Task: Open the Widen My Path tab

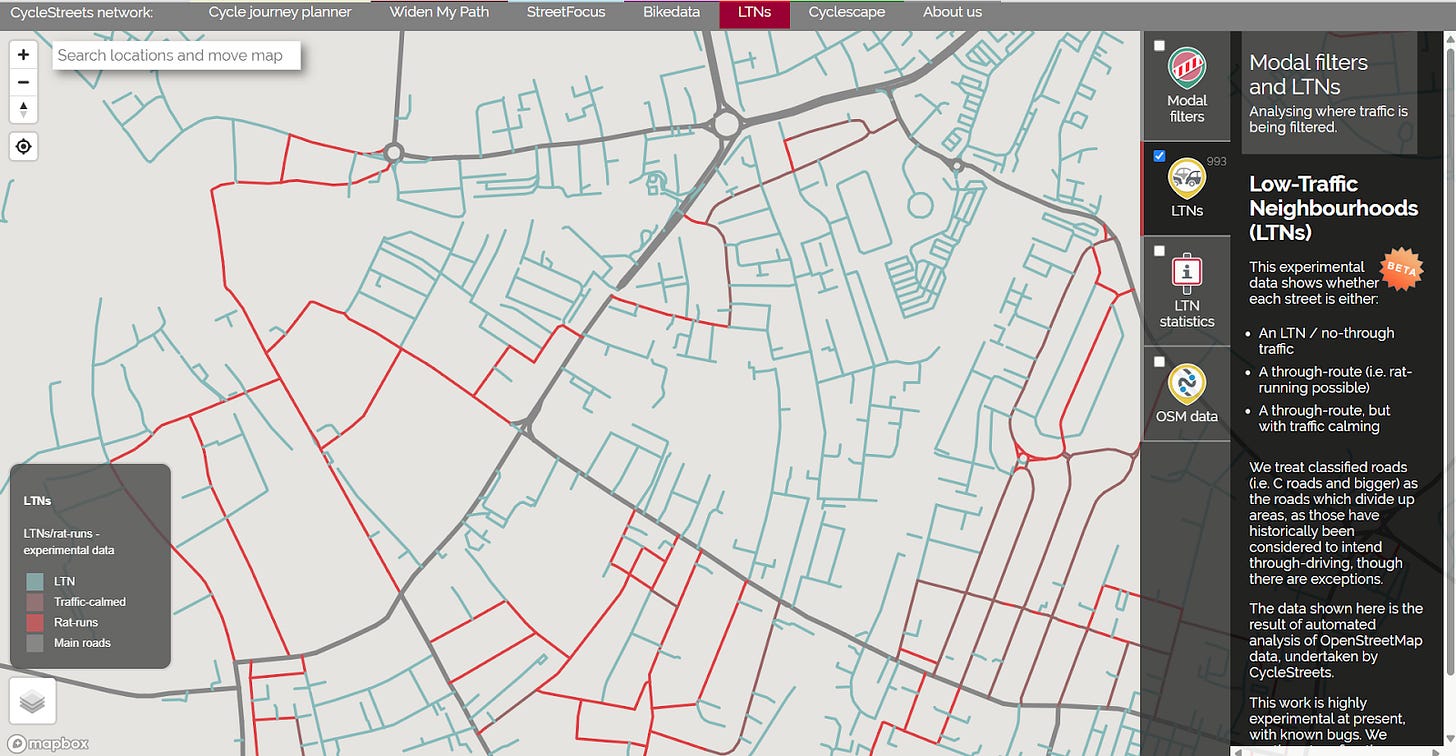Action: tap(439, 13)
